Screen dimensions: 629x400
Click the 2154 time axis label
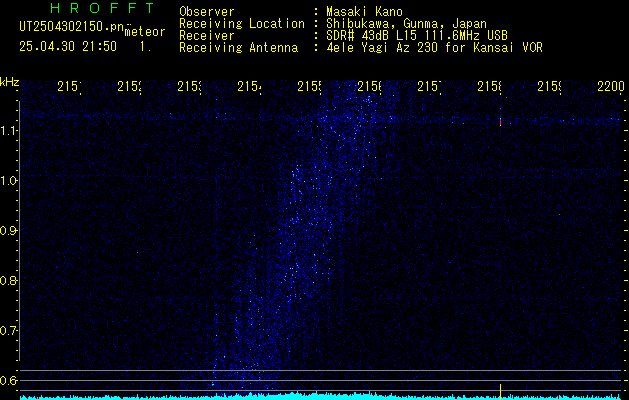point(249,86)
